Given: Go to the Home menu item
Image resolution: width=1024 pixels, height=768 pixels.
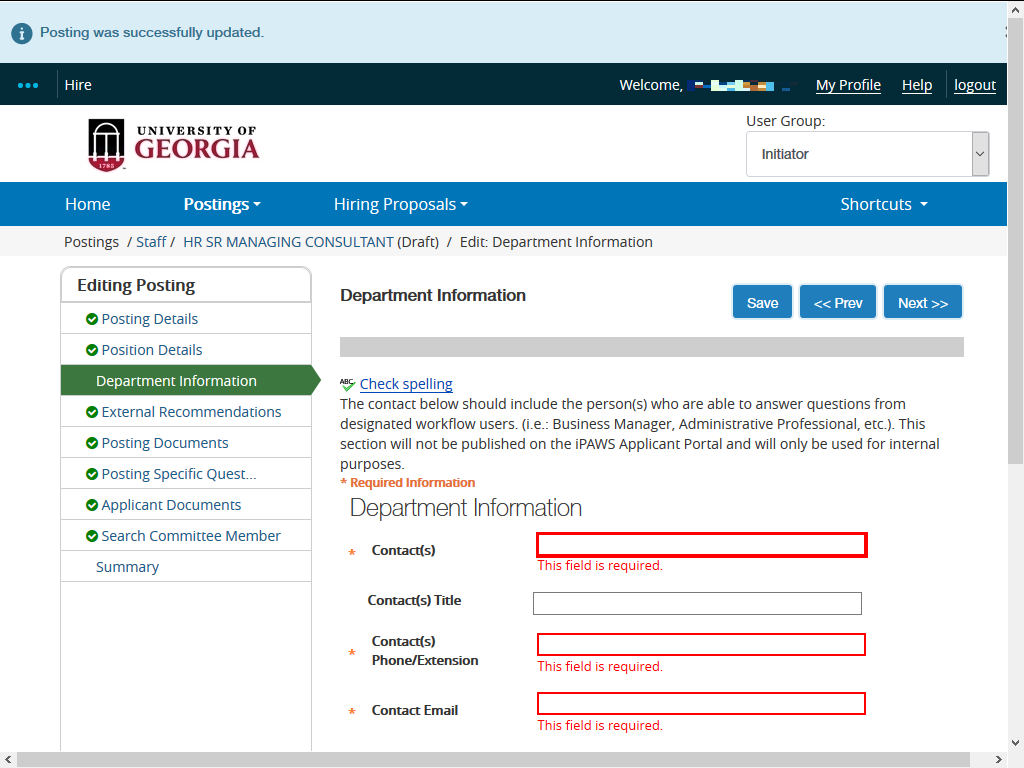Looking at the screenshot, I should point(88,204).
